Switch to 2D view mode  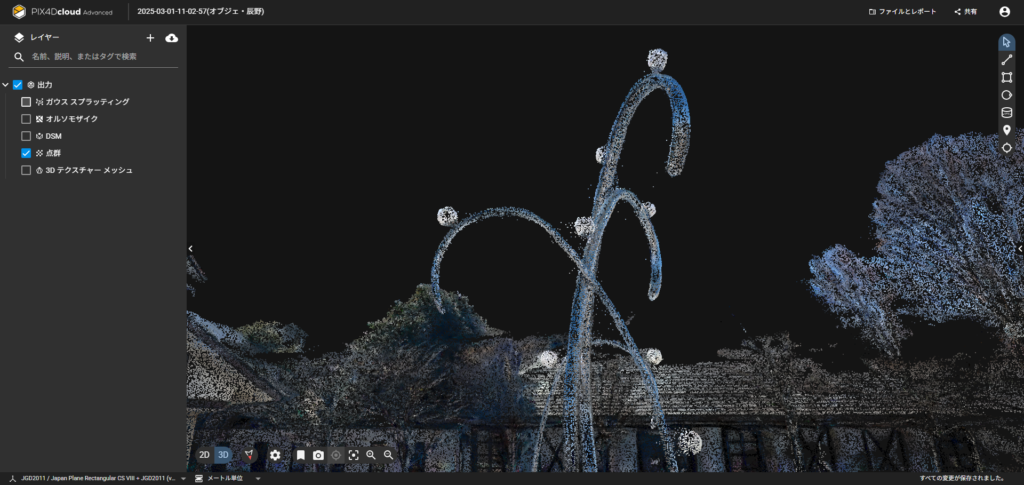pos(204,455)
